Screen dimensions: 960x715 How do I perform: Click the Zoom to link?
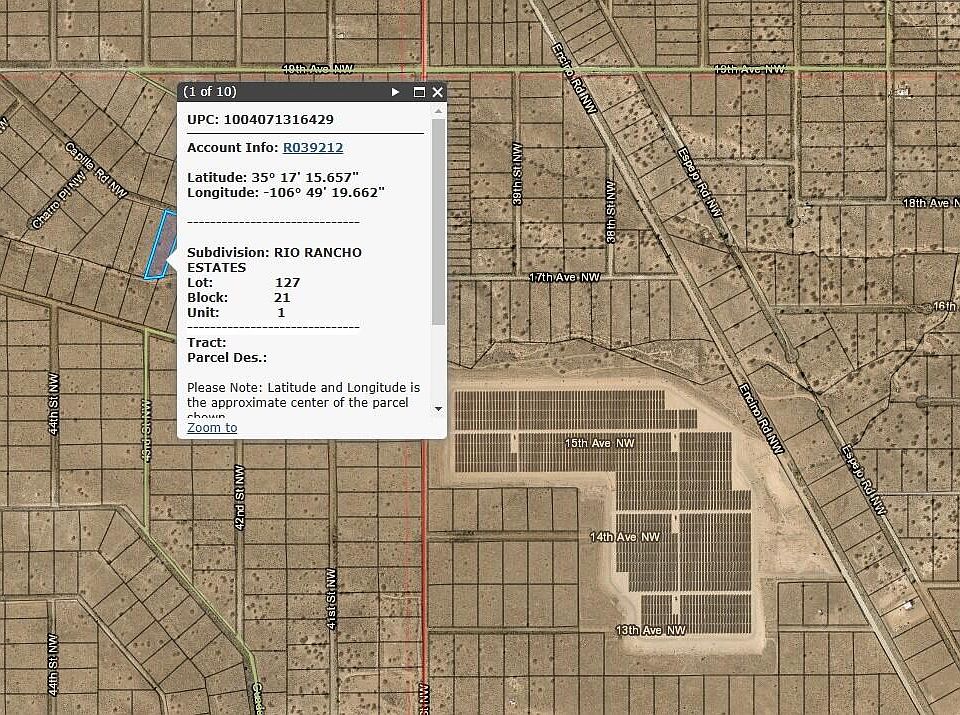[212, 428]
